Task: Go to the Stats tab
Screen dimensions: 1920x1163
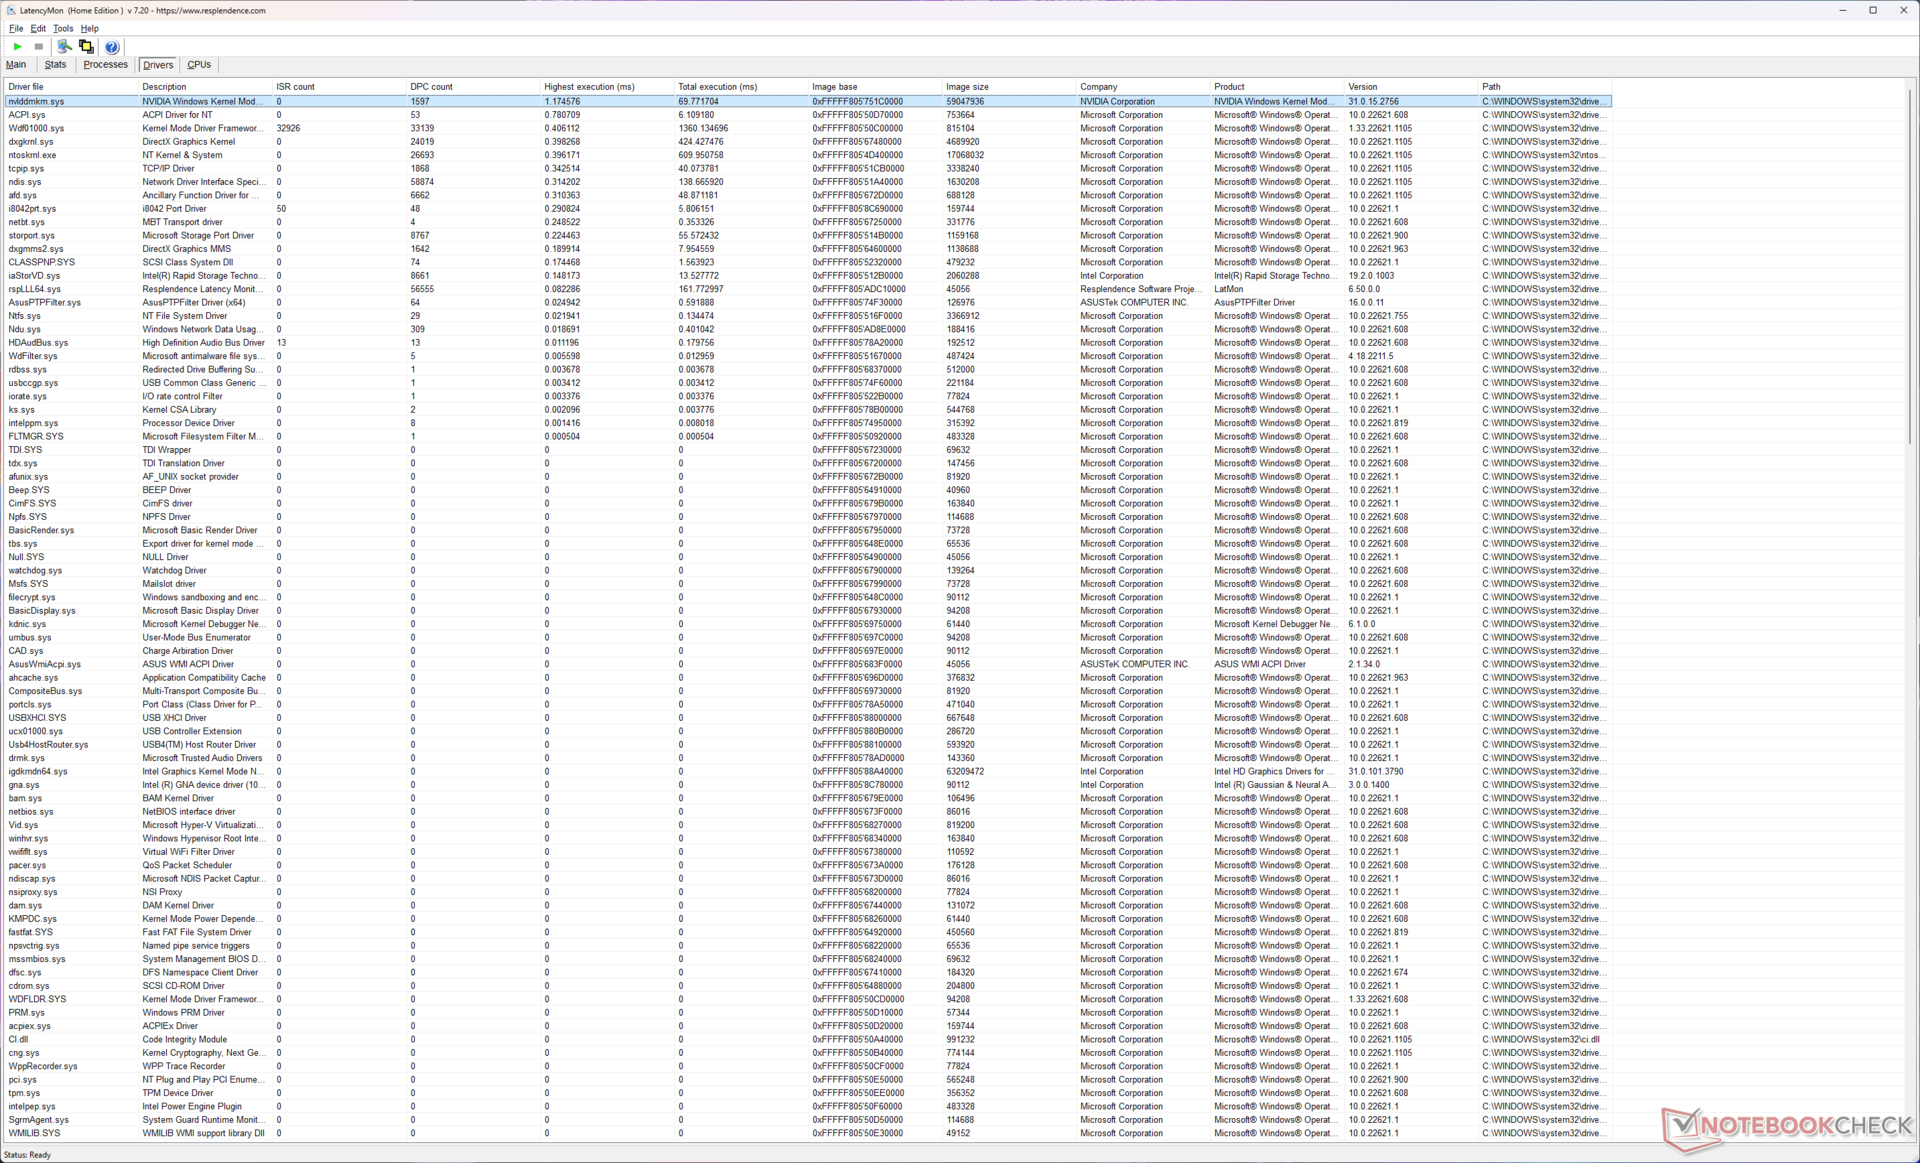Action: [x=55, y=65]
